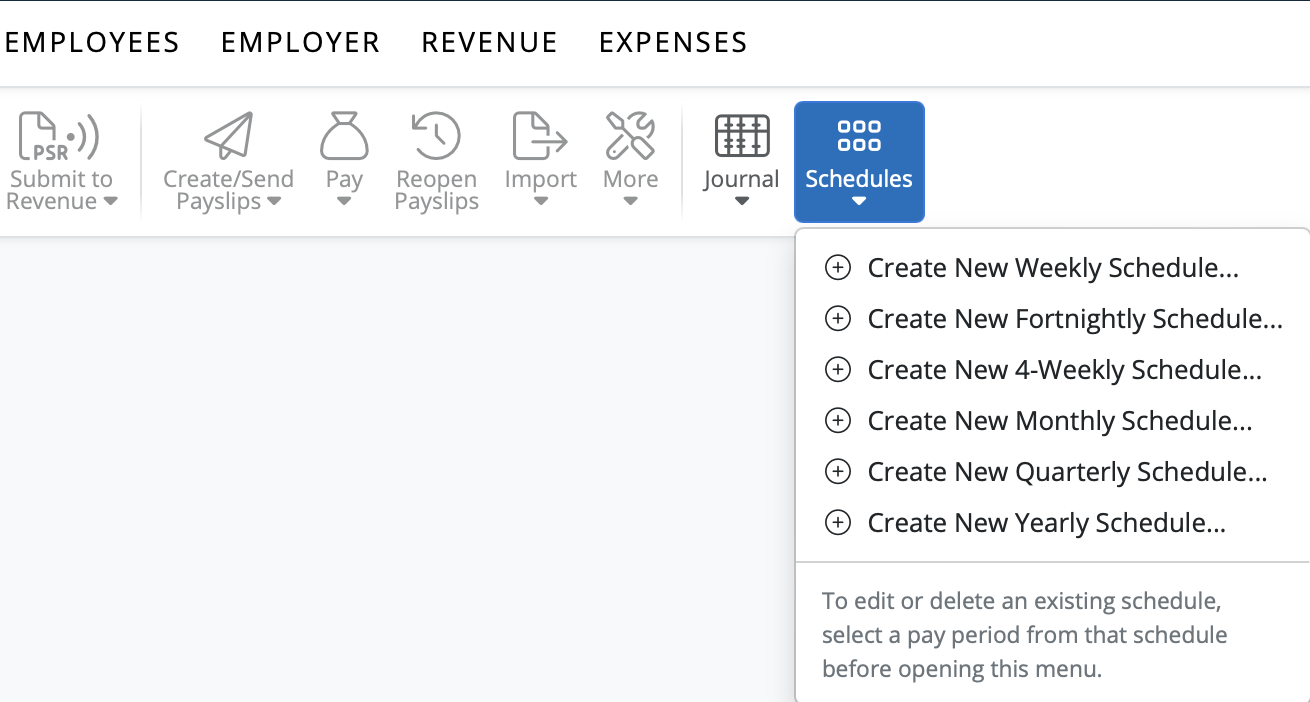Viewport: 1310px width, 702px height.
Task: Click plus icon beside 4-Weekly Schedule
Action: [837, 370]
